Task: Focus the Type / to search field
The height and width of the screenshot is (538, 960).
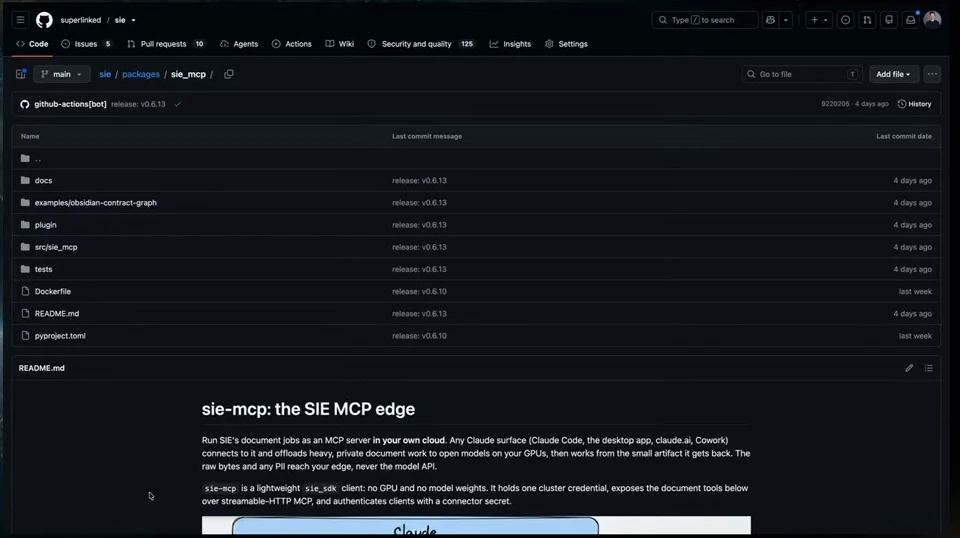Action: click(x=705, y=20)
